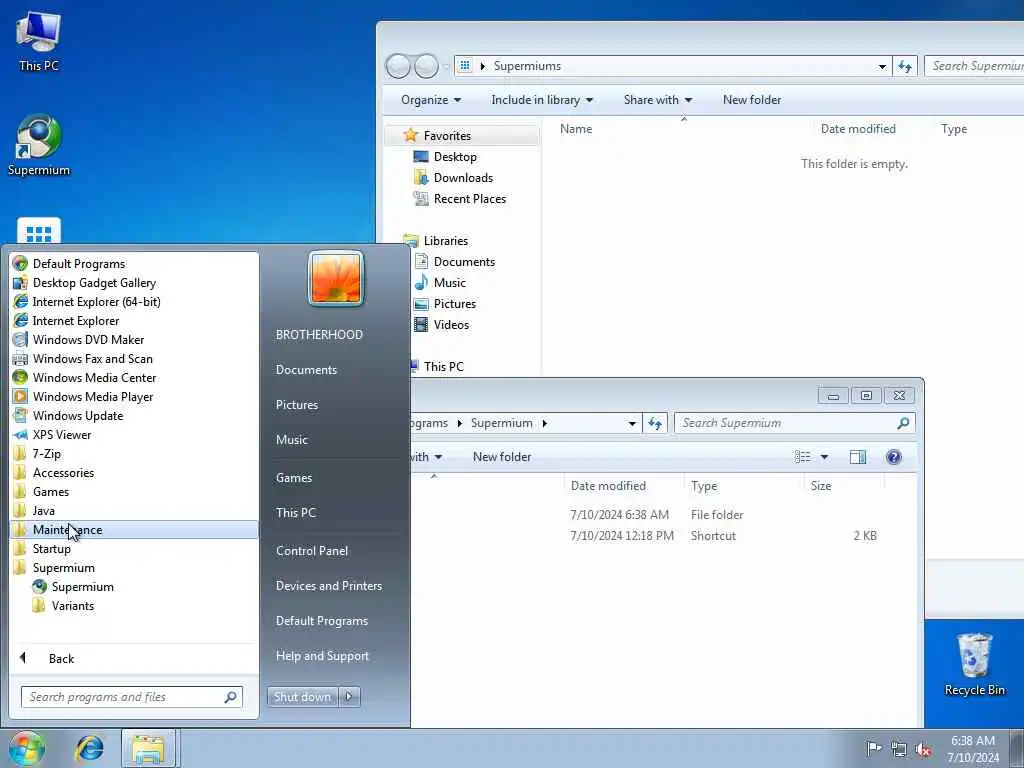
Task: Open the Organize dropdown menu
Action: [430, 100]
